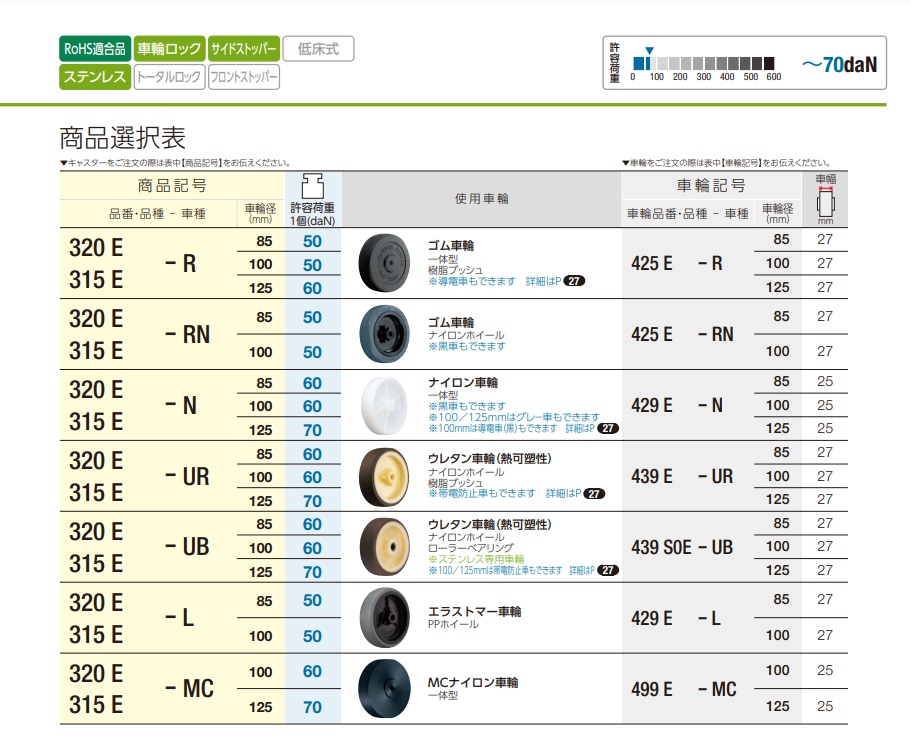Click the page 27 badge in ゴム車輪 row

point(574,282)
